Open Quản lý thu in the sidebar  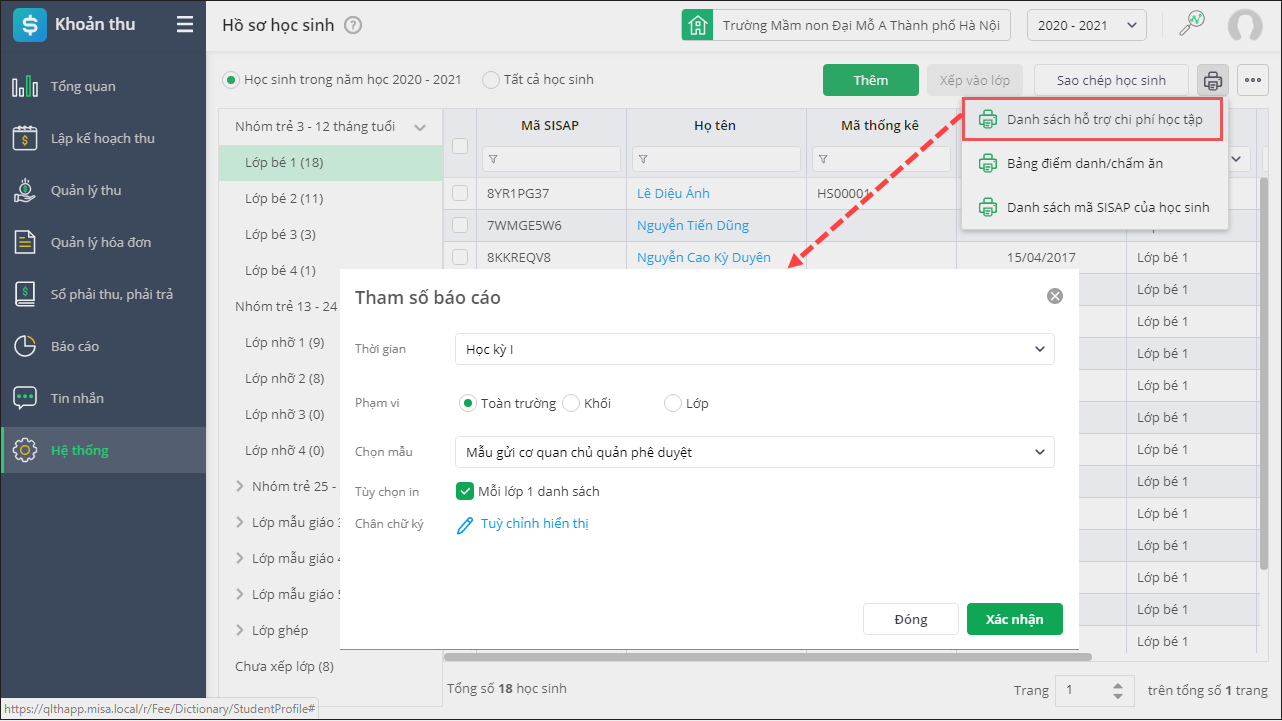tap(103, 190)
